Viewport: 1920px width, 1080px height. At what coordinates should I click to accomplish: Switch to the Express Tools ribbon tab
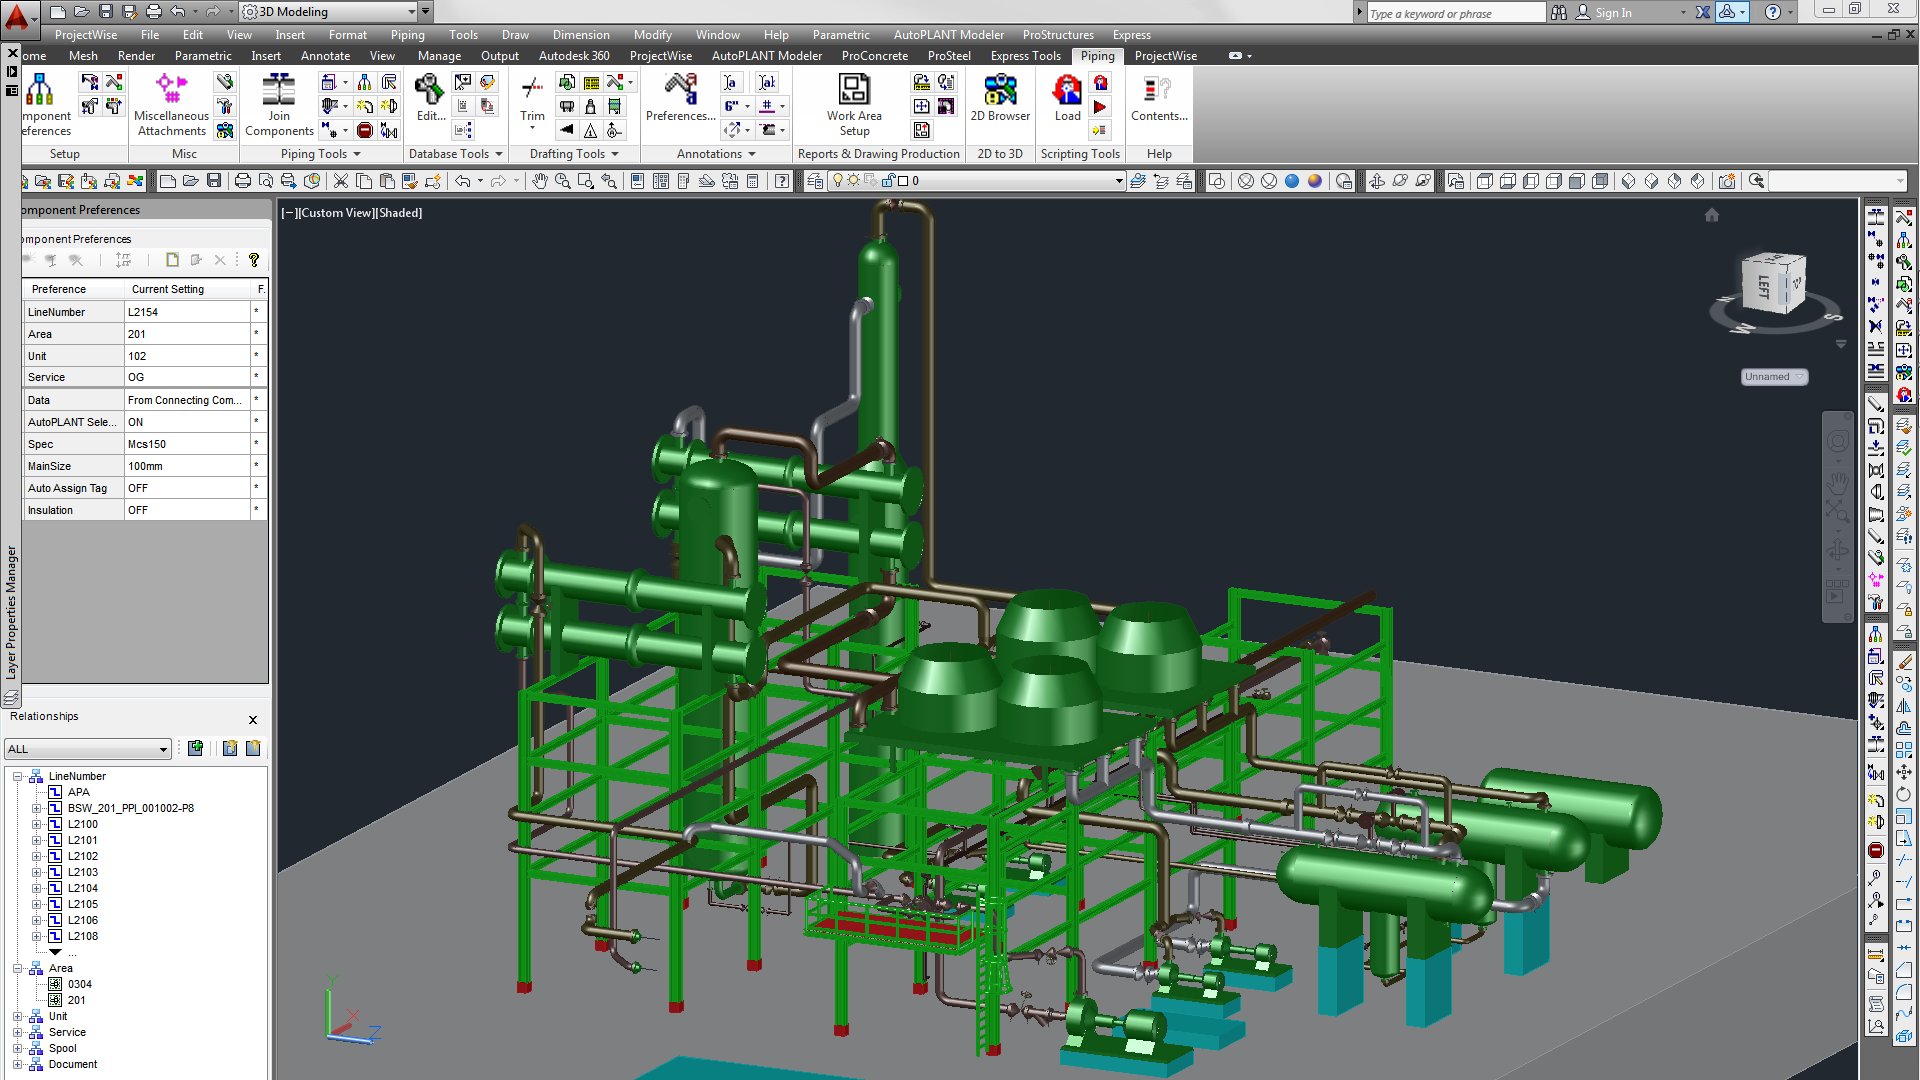click(x=1025, y=56)
